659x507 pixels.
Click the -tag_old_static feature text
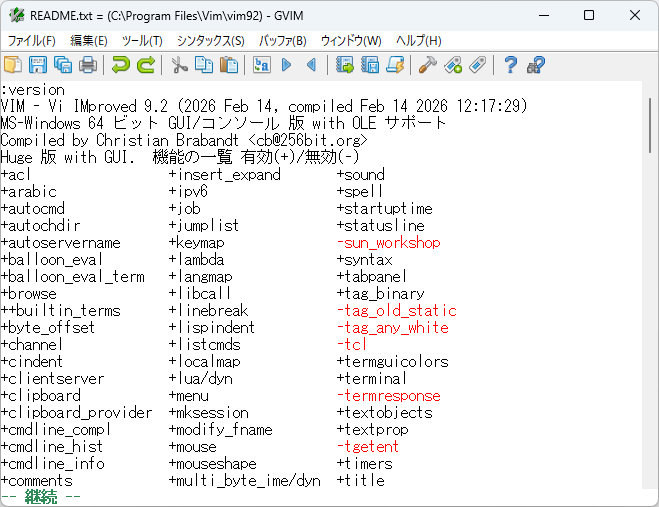coord(397,311)
